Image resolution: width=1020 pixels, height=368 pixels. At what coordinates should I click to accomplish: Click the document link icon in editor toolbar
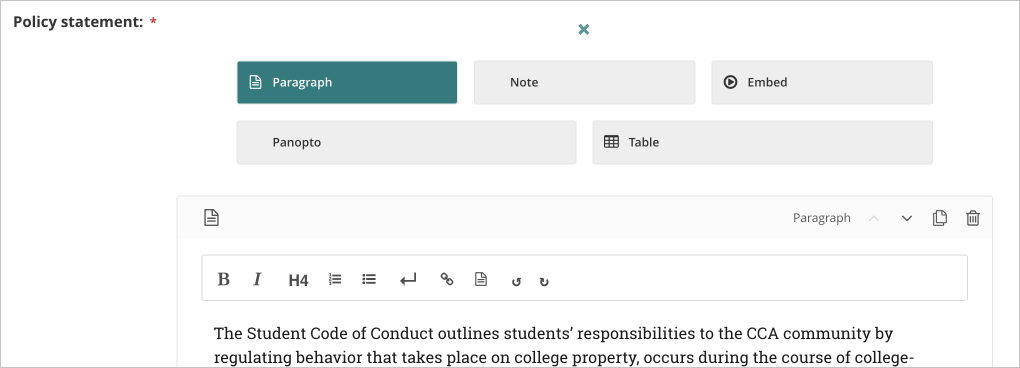point(481,280)
